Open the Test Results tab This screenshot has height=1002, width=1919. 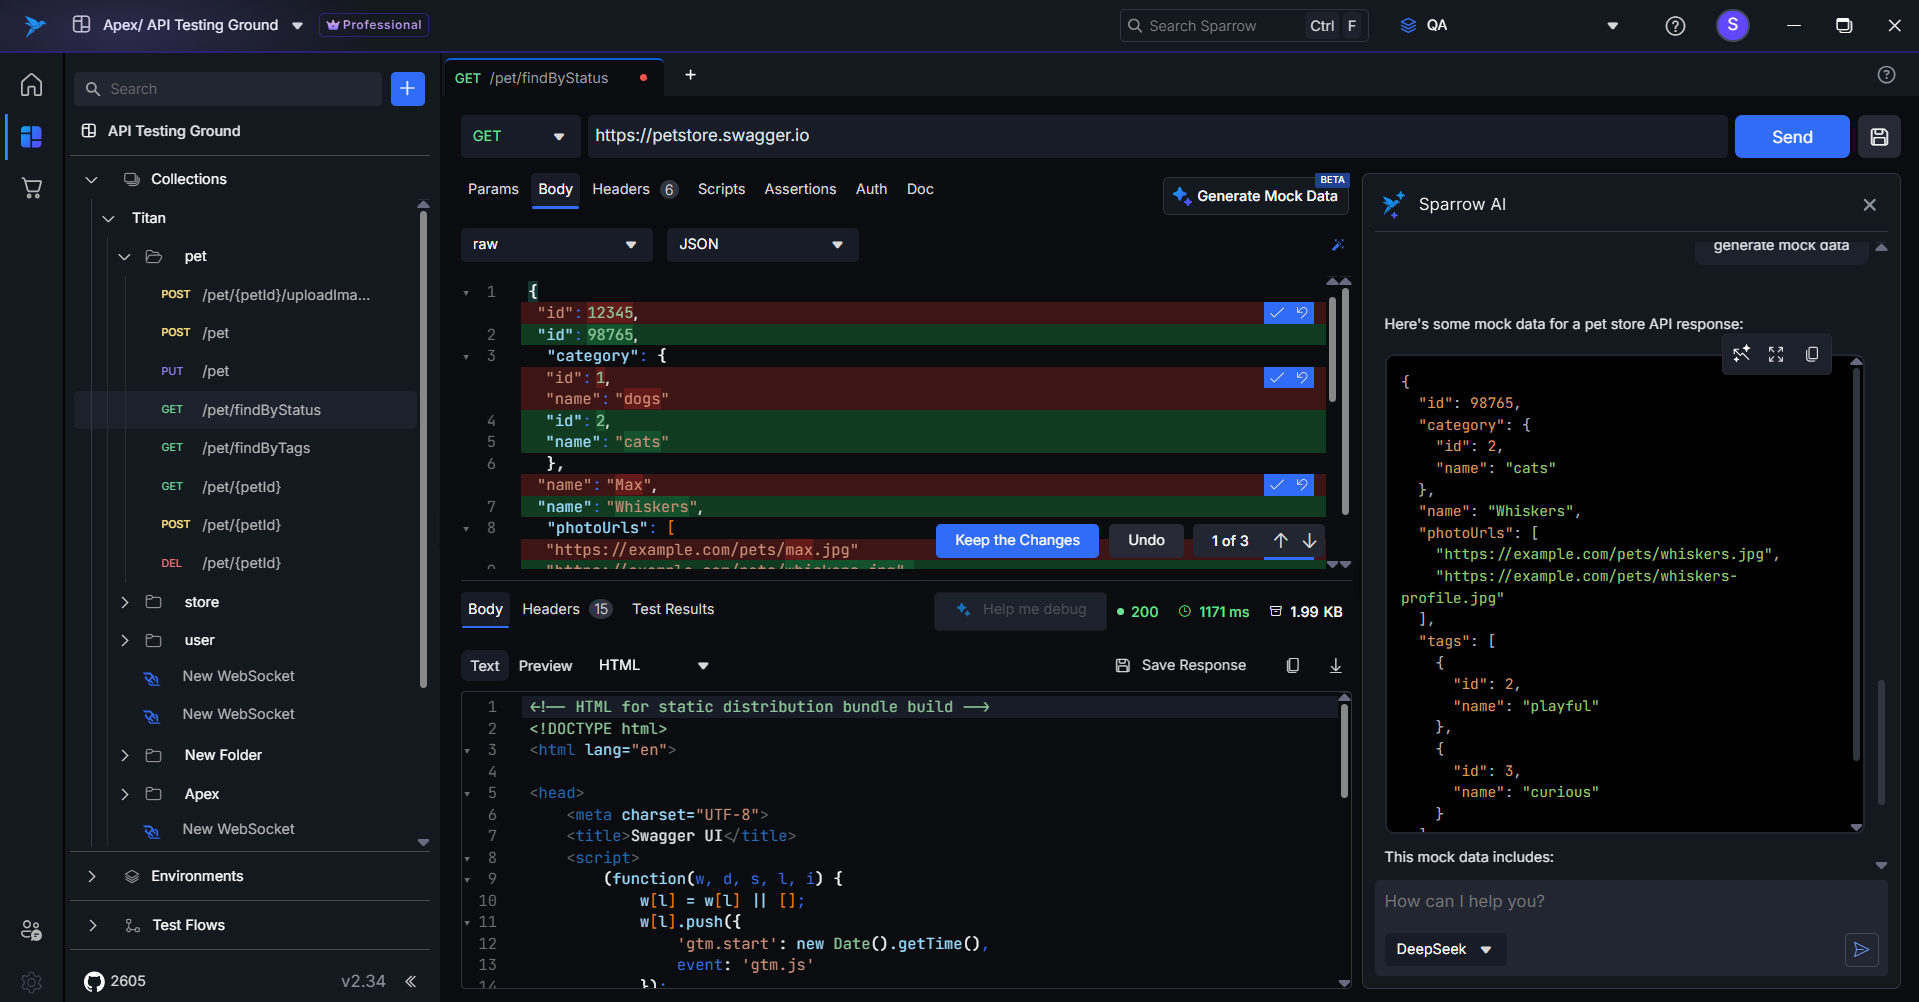click(x=673, y=609)
